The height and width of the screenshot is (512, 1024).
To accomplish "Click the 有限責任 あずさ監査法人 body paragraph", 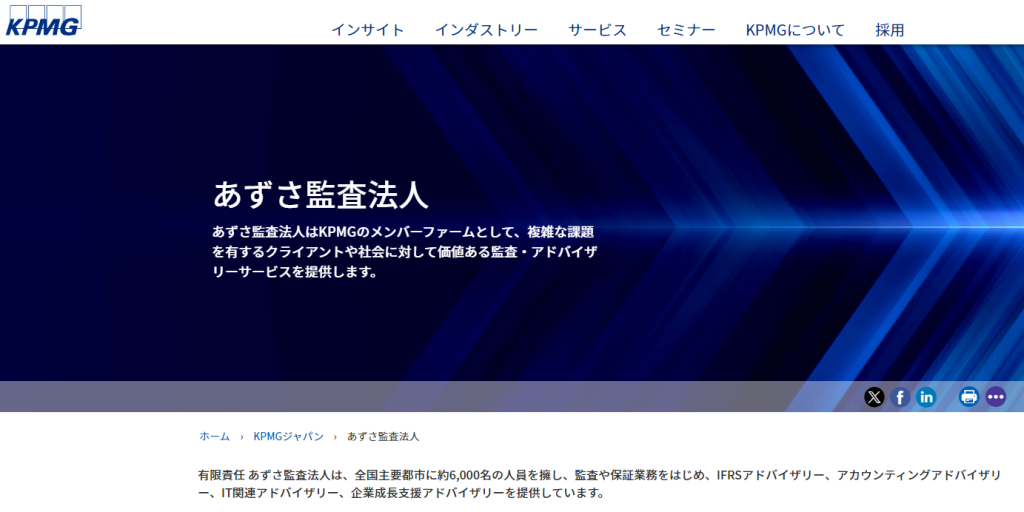I will click(598, 484).
